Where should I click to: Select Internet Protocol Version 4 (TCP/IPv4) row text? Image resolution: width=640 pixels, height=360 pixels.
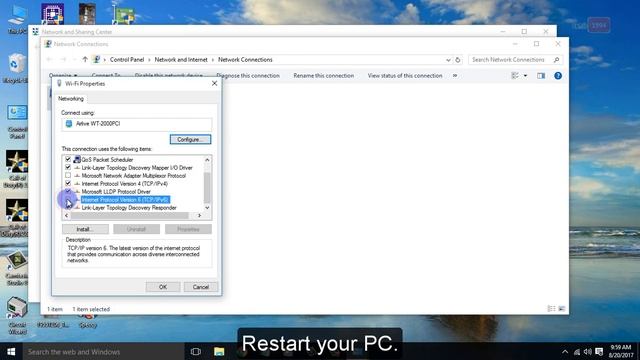coord(124,184)
